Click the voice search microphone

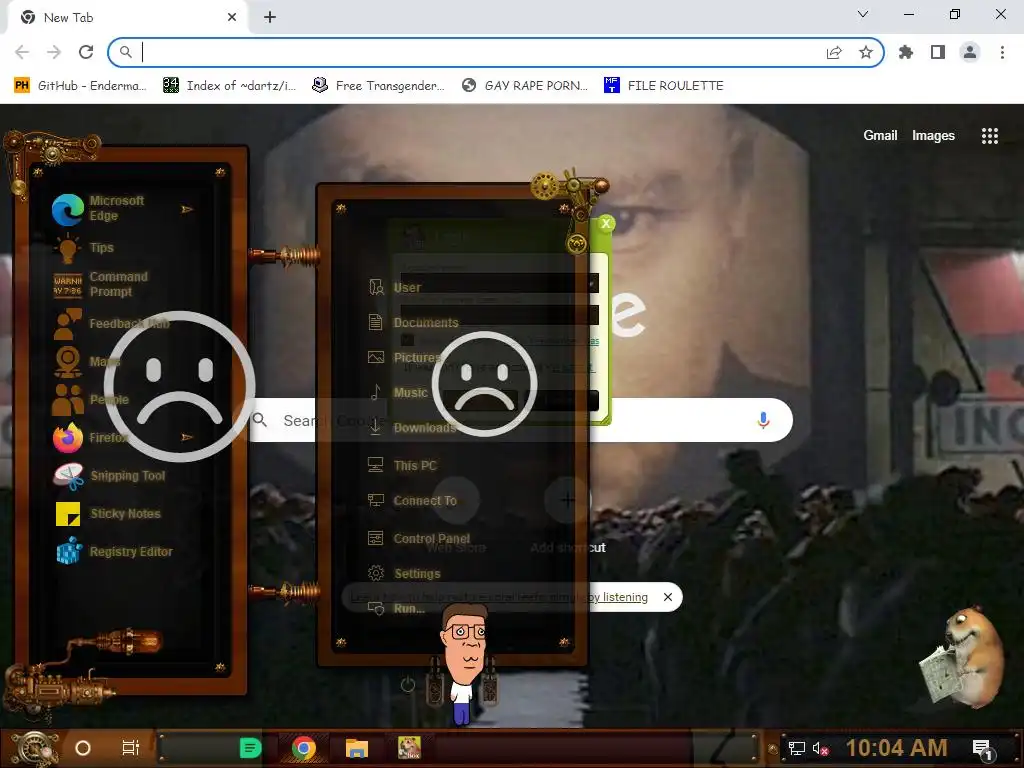763,420
